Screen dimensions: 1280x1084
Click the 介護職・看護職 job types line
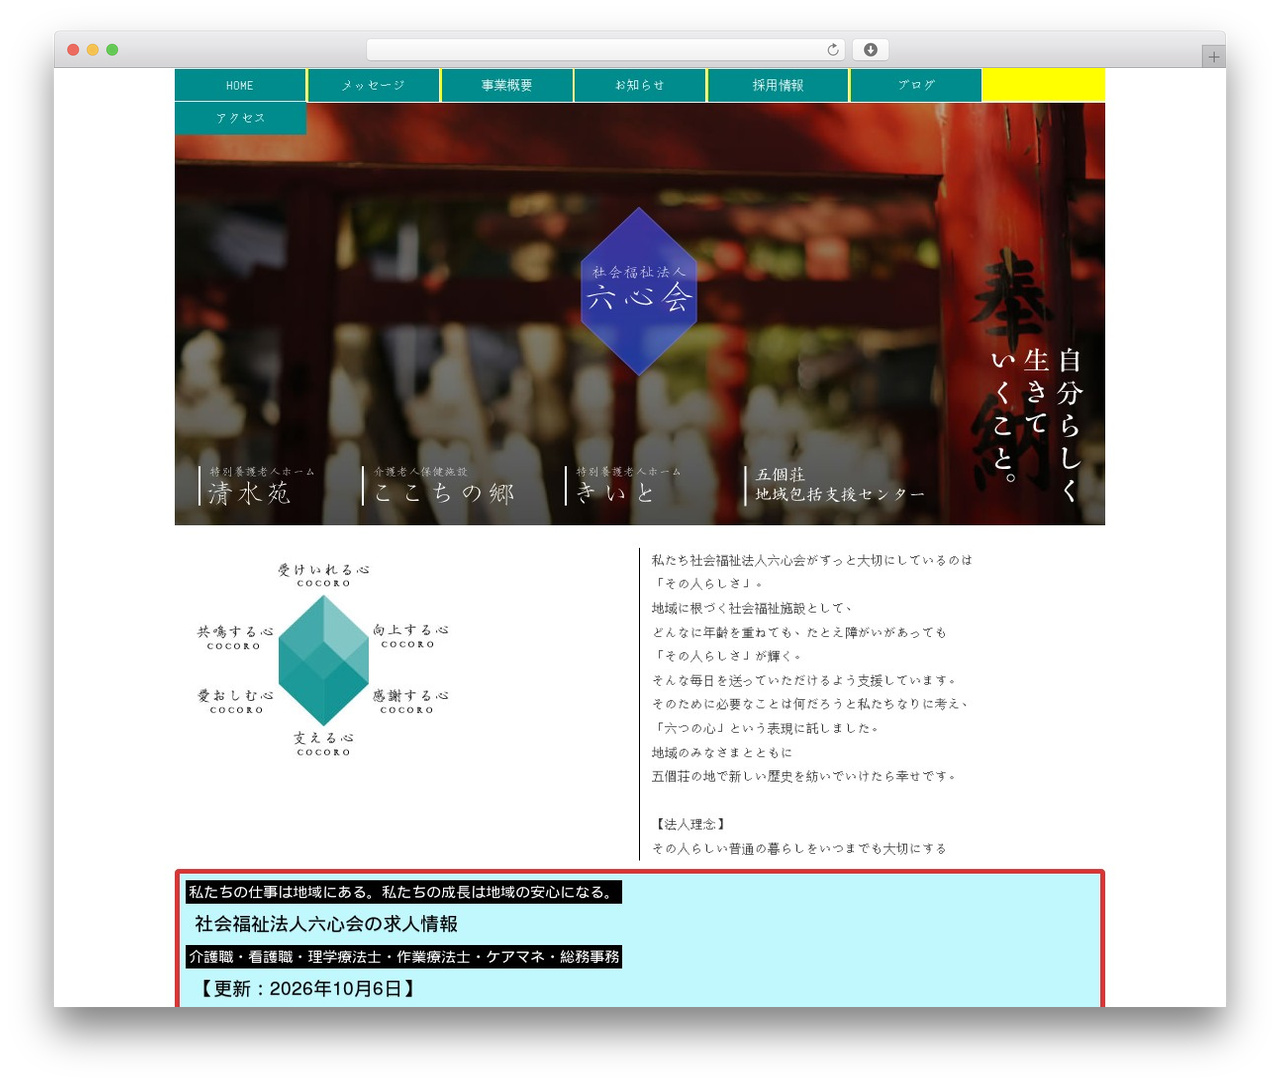click(404, 957)
